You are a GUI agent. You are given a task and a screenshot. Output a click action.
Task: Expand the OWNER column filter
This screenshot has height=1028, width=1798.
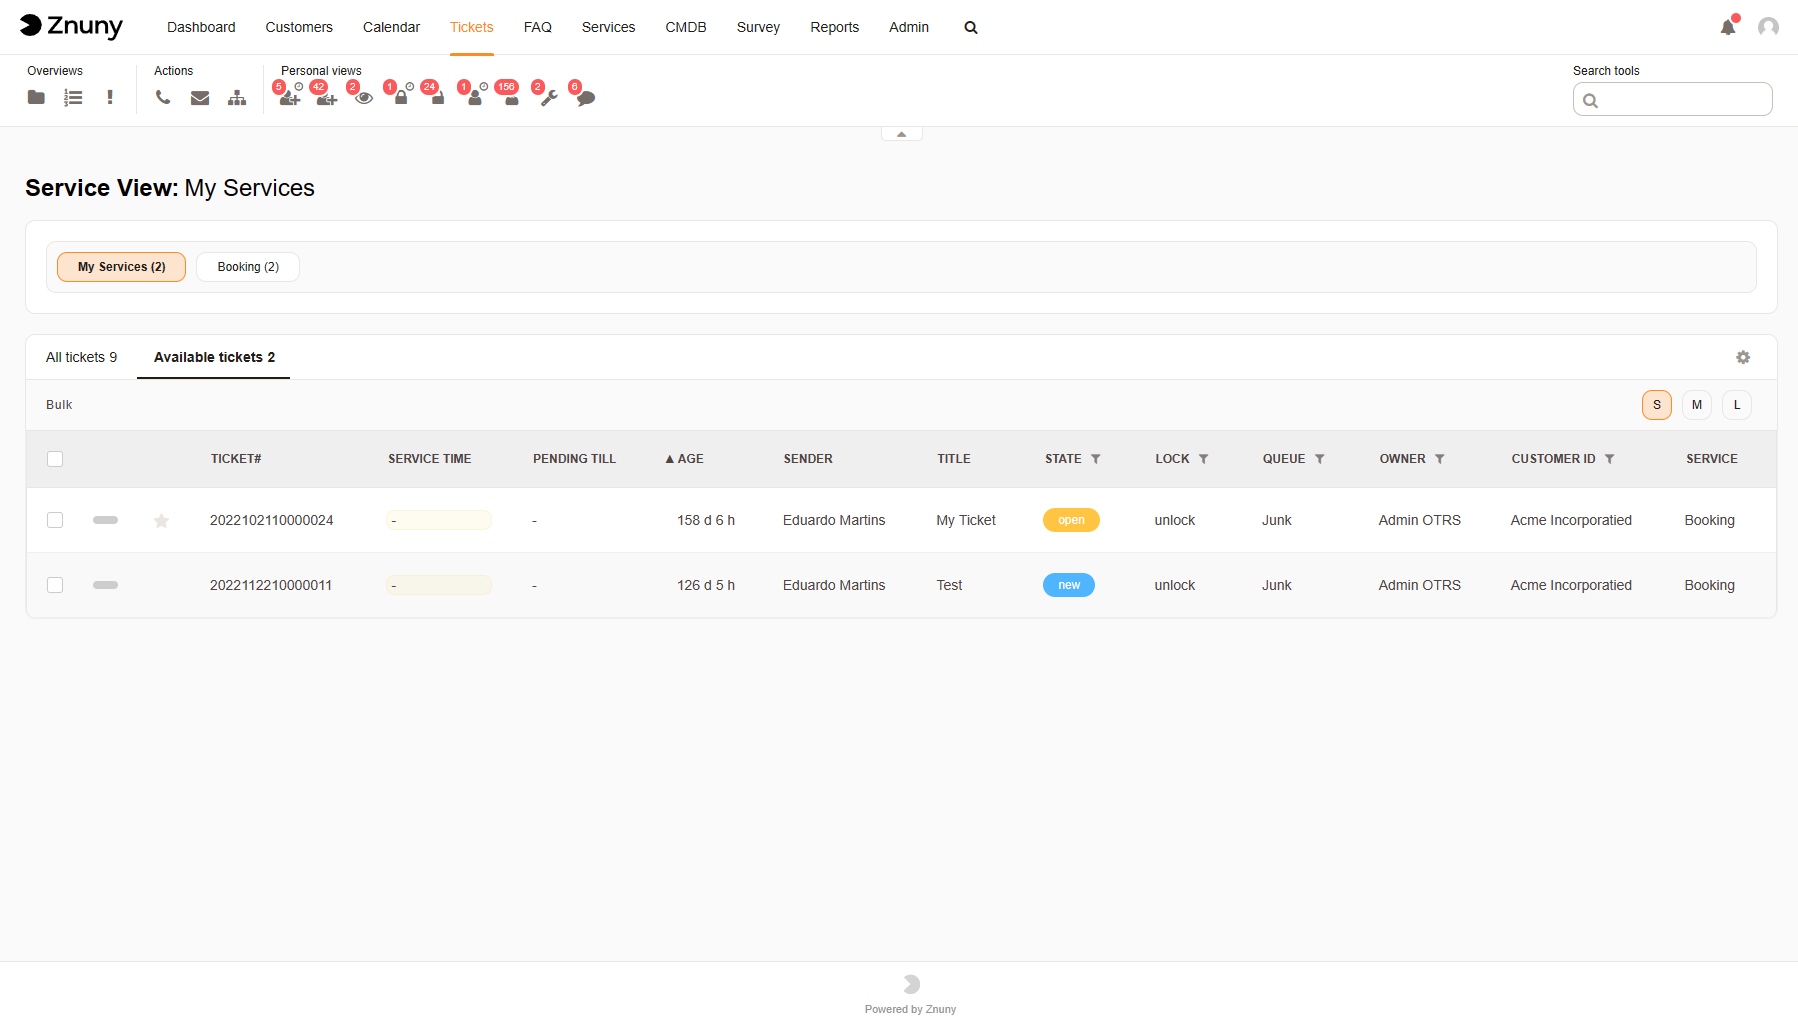tap(1440, 459)
